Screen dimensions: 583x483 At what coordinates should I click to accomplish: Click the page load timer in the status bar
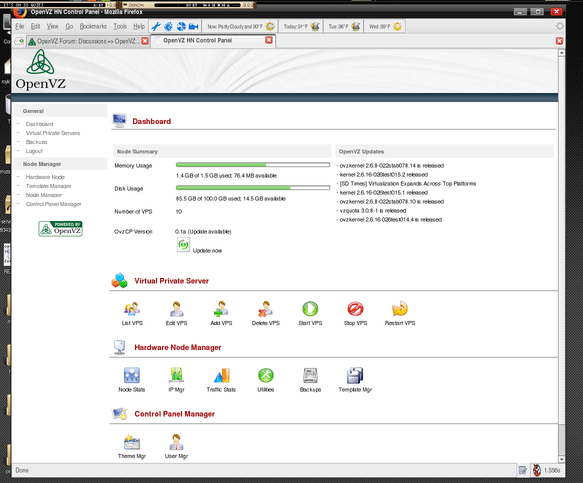tap(552, 470)
